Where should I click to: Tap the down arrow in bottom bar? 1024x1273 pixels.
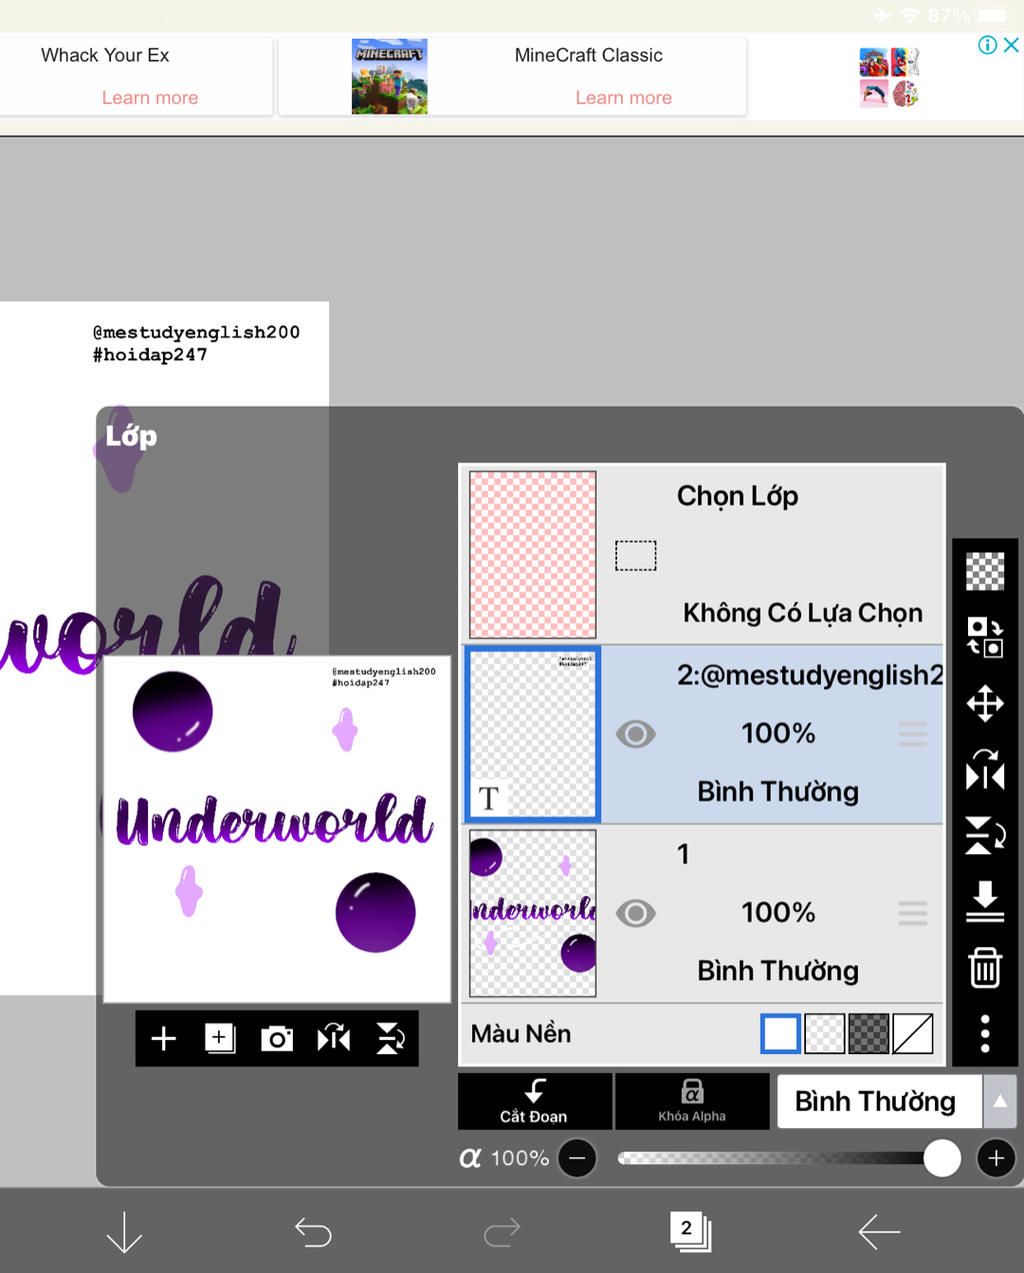click(x=124, y=1232)
